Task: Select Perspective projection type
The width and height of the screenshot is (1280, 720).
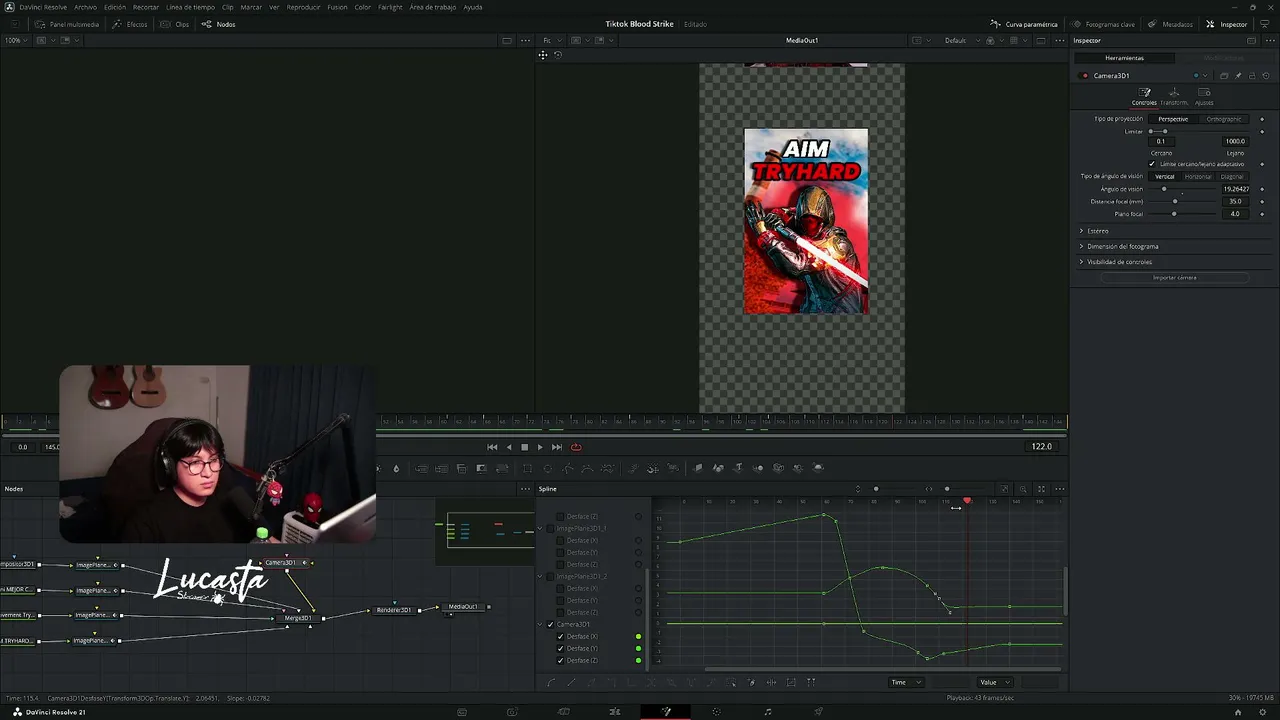Action: click(x=1173, y=119)
